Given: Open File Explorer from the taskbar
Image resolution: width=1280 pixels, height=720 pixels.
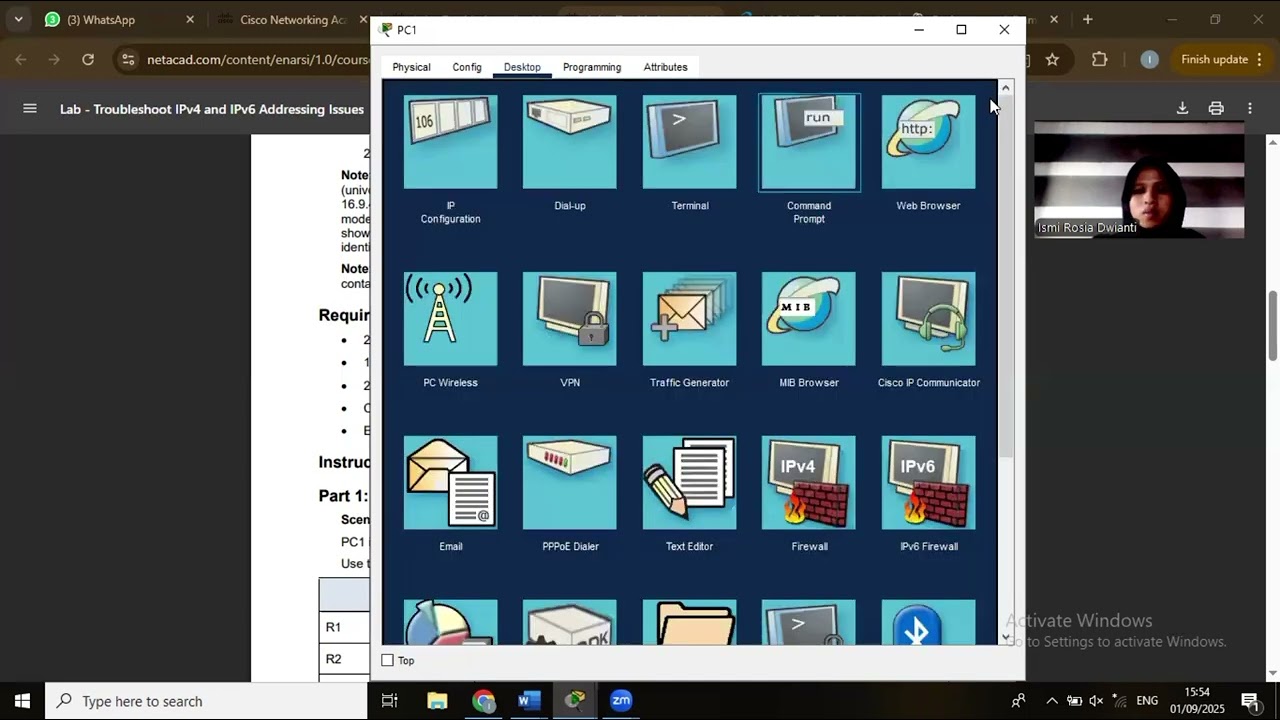Looking at the screenshot, I should tap(437, 700).
